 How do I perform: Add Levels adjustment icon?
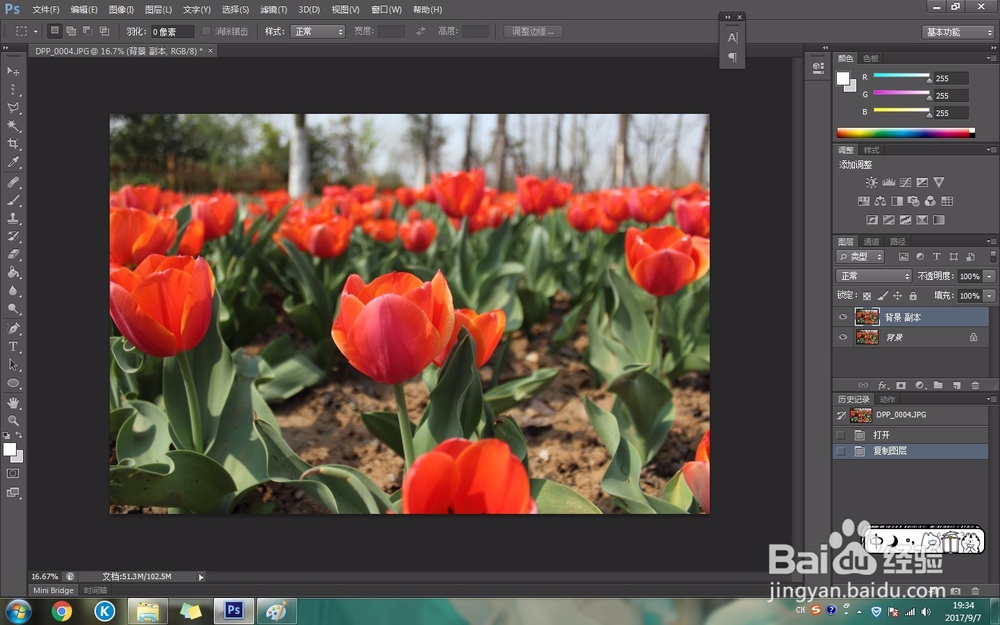point(888,182)
